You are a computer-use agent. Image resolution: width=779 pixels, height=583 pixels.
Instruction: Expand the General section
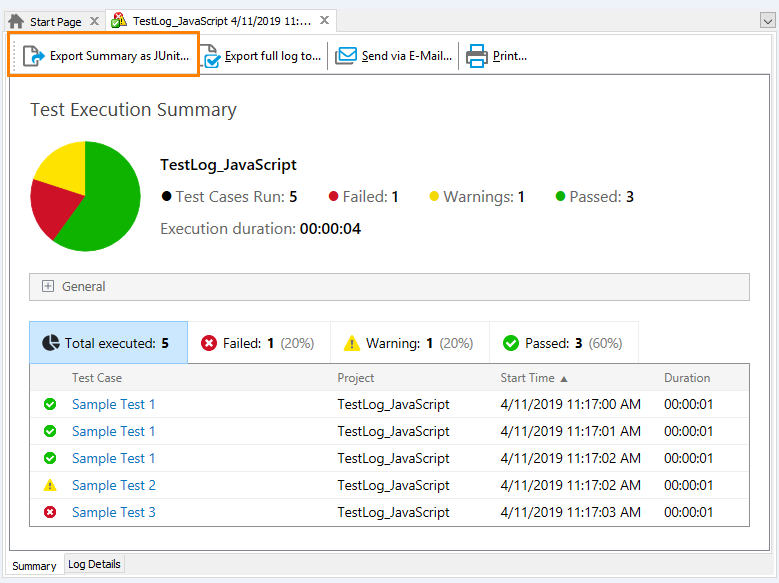(47, 286)
